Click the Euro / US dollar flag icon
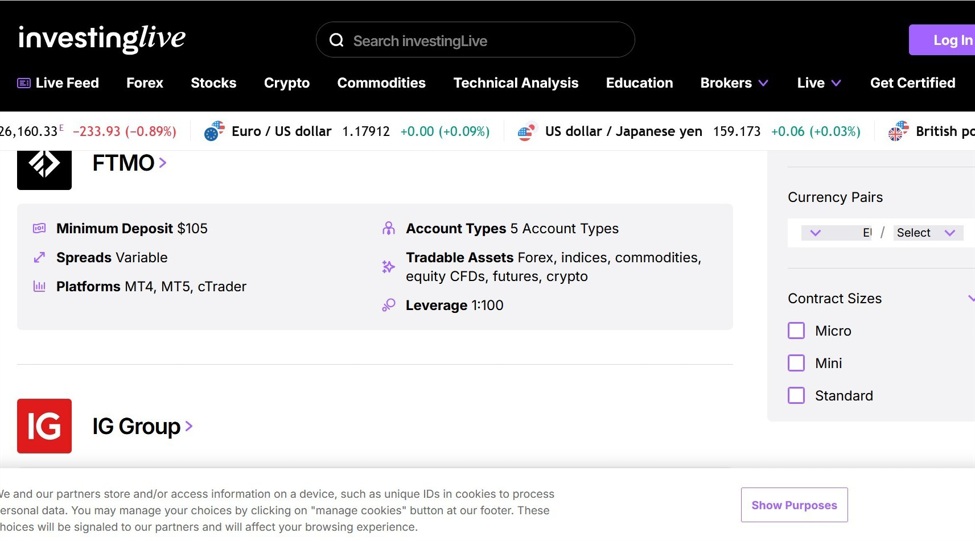The width and height of the screenshot is (975, 541). pyautogui.click(x=214, y=132)
